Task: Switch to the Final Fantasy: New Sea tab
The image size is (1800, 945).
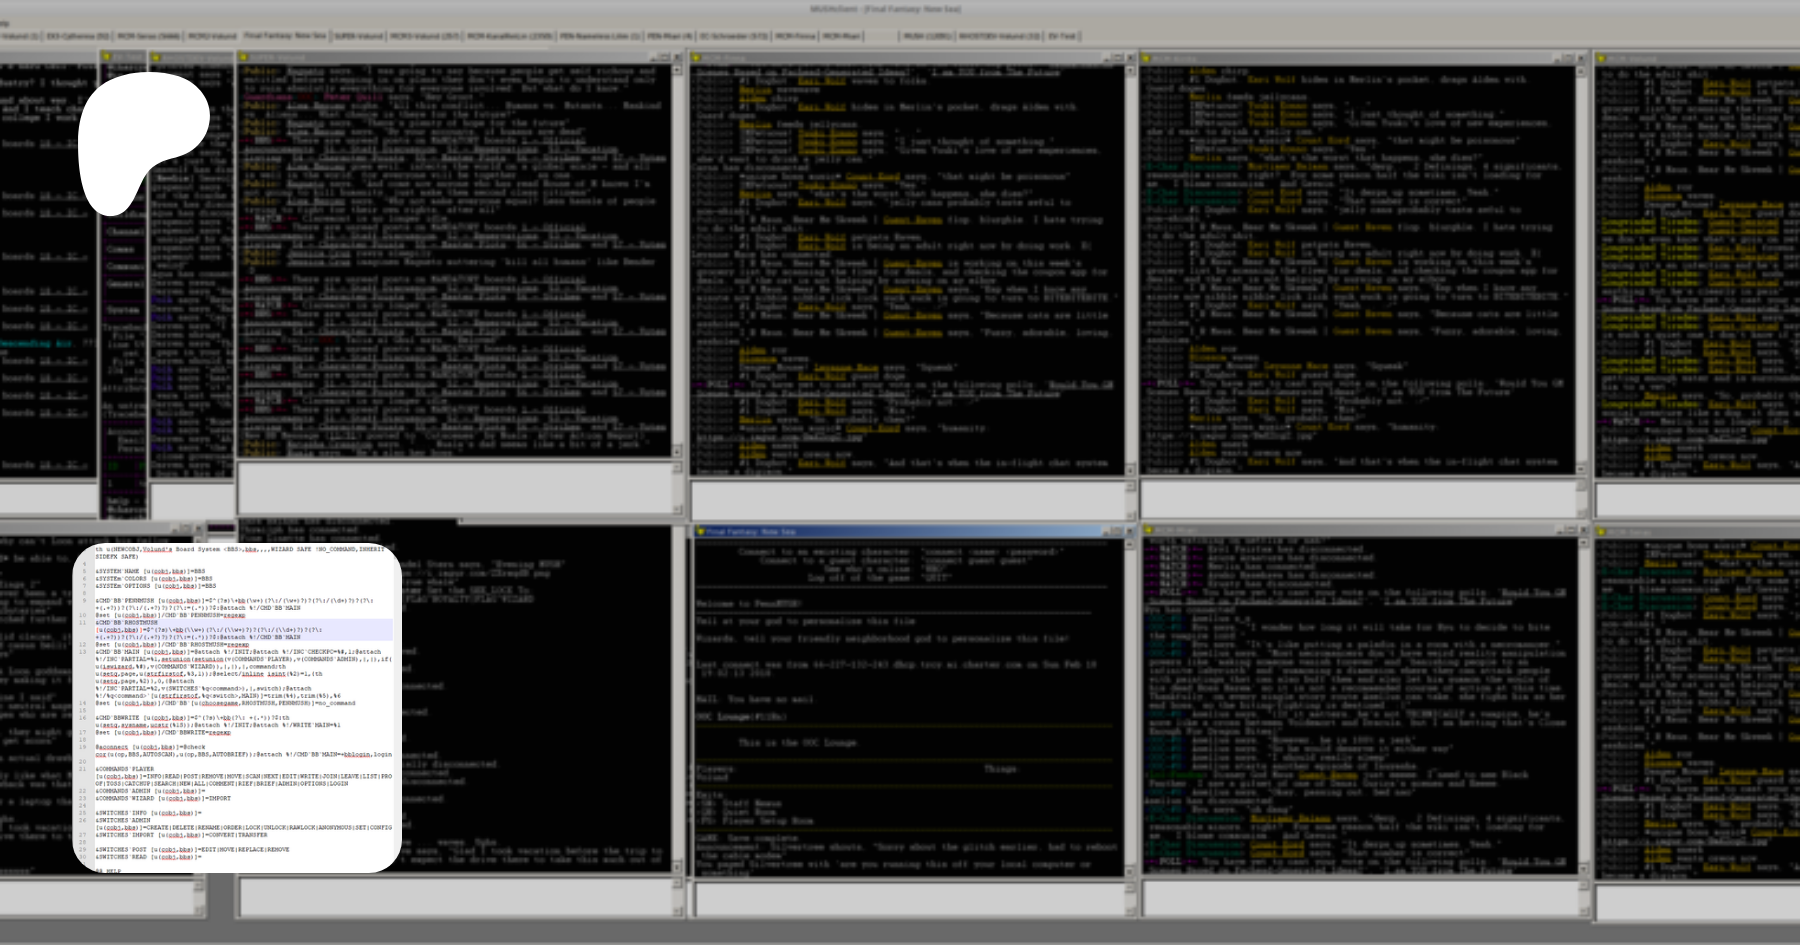Action: point(285,36)
